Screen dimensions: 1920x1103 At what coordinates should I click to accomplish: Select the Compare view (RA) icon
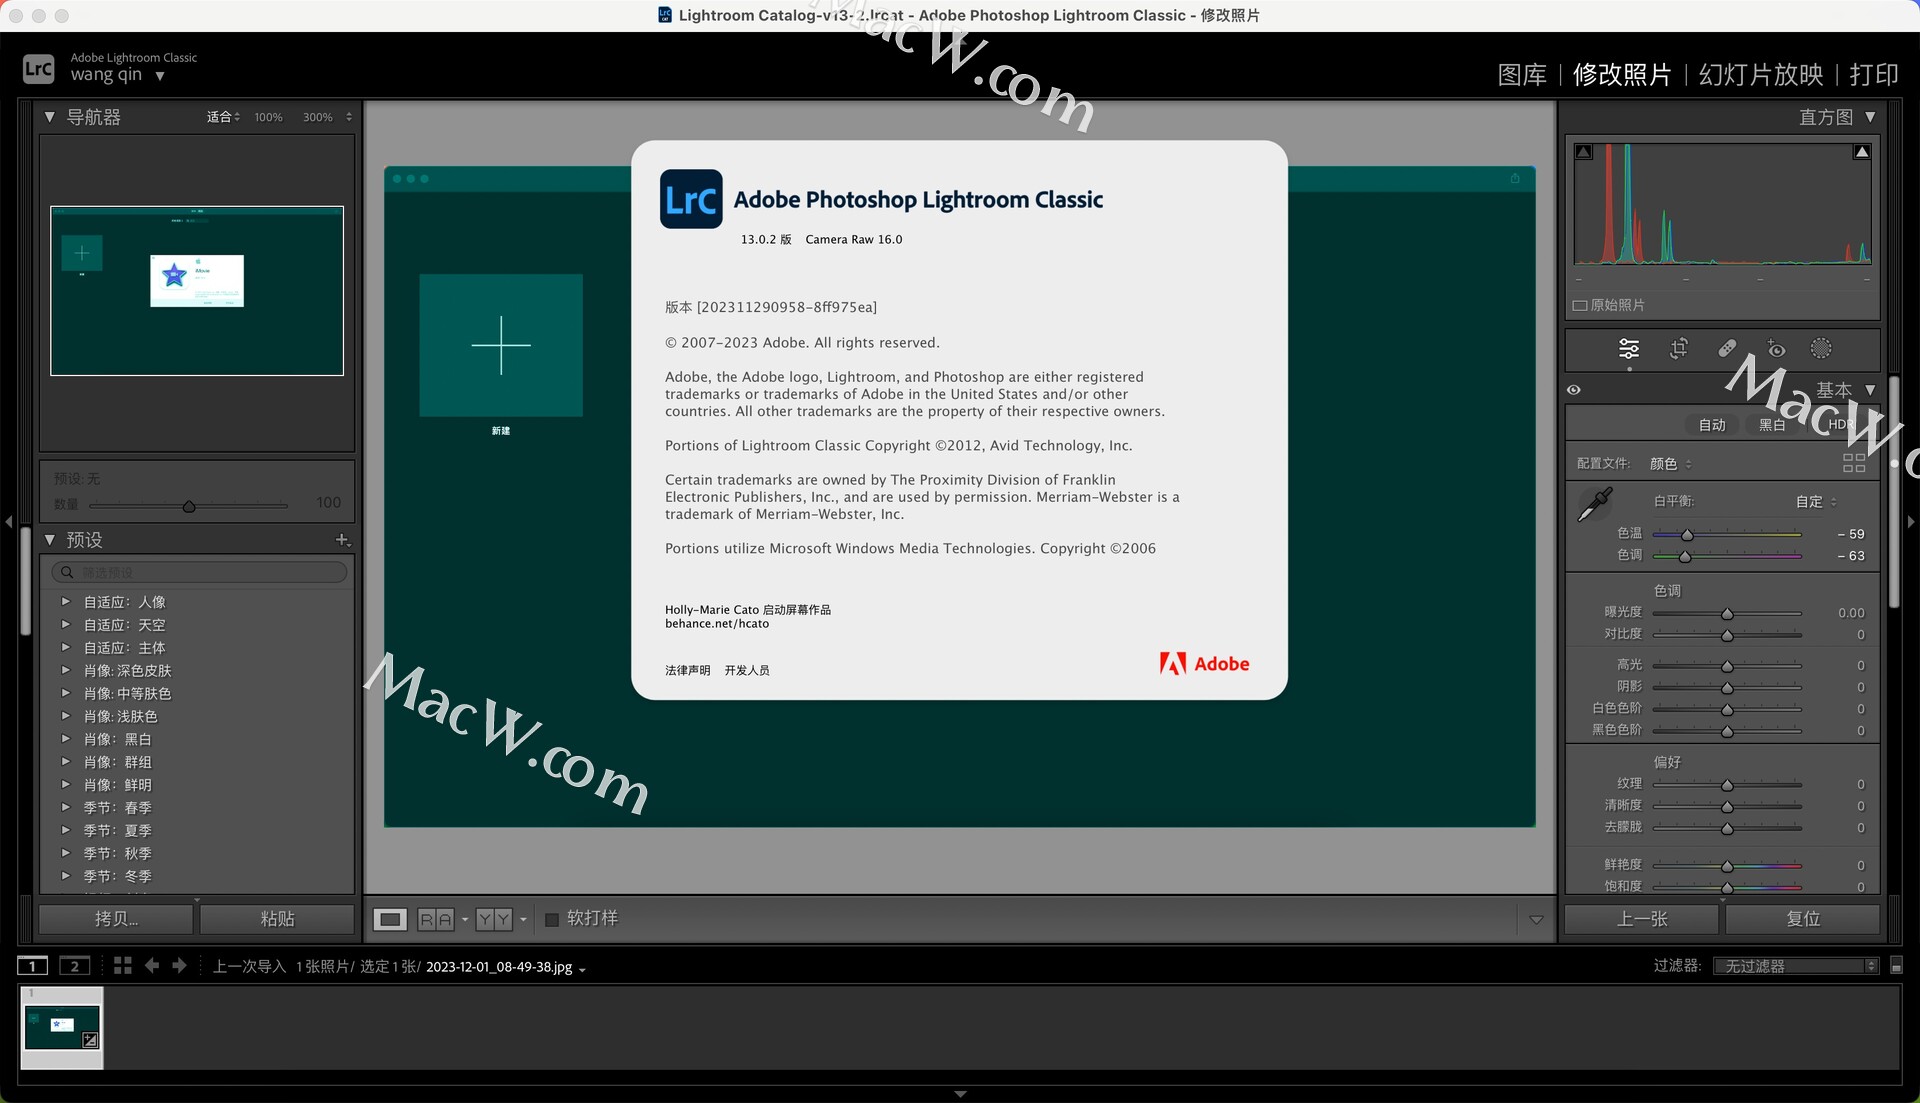[437, 919]
